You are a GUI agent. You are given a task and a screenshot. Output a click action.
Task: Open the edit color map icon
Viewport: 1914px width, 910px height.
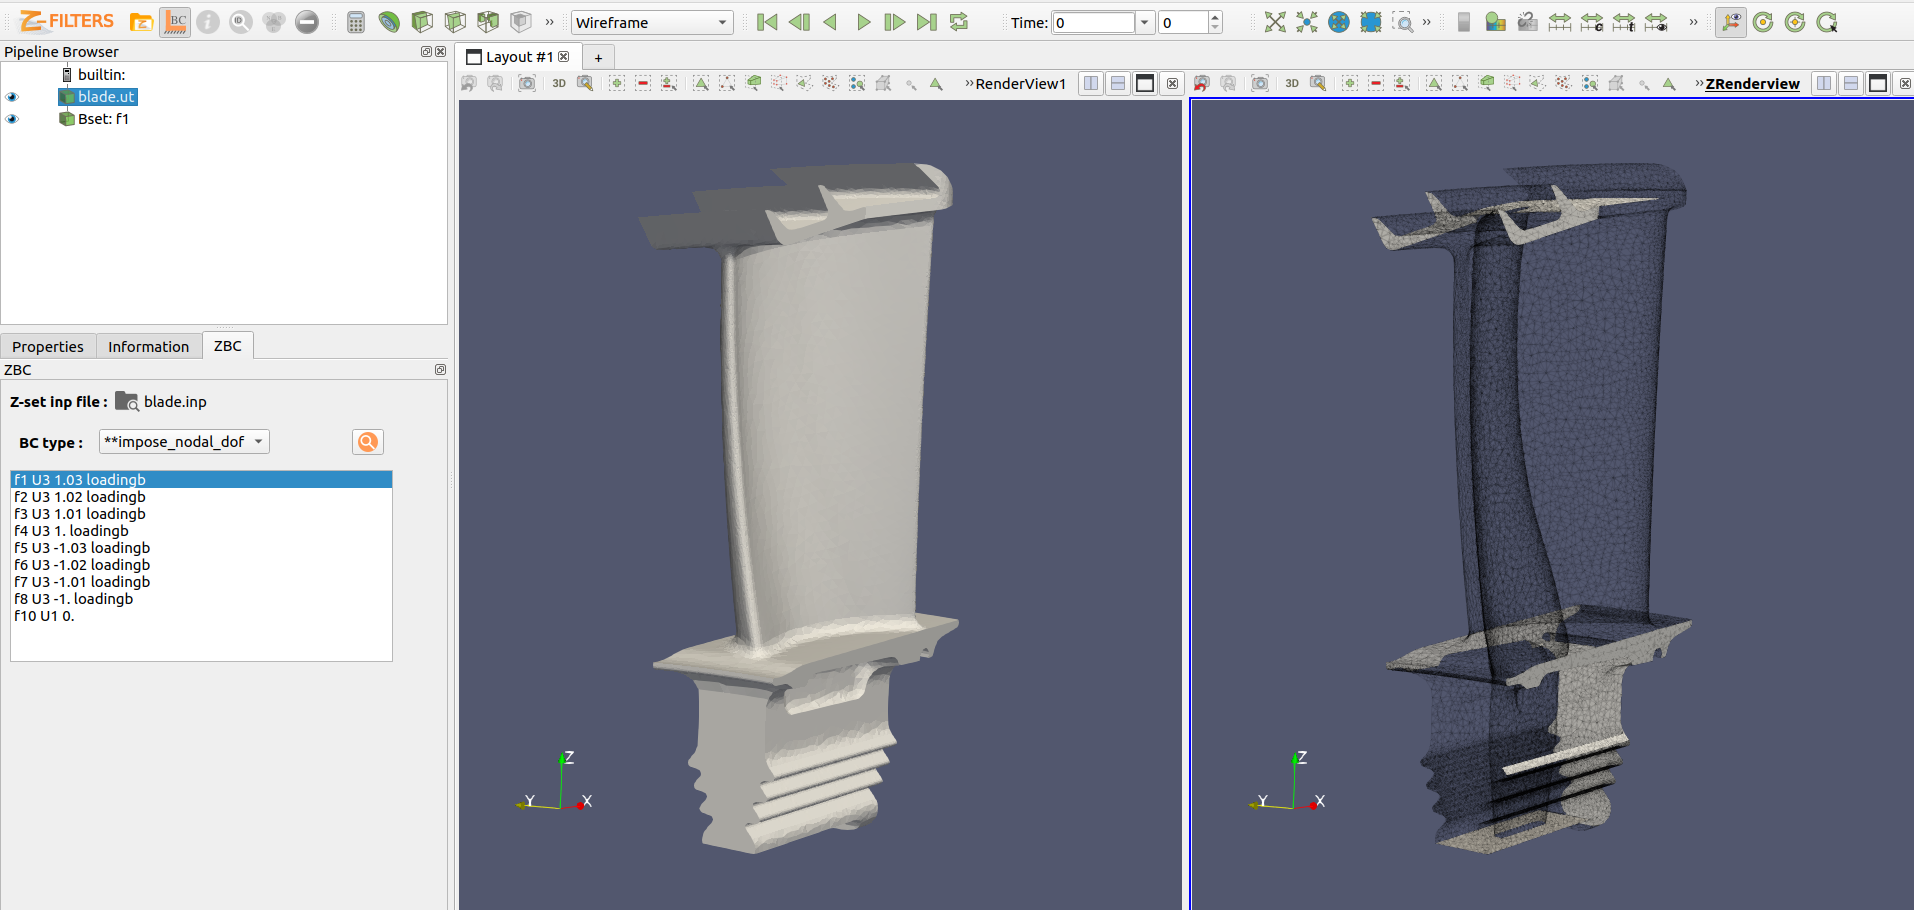[1496, 22]
